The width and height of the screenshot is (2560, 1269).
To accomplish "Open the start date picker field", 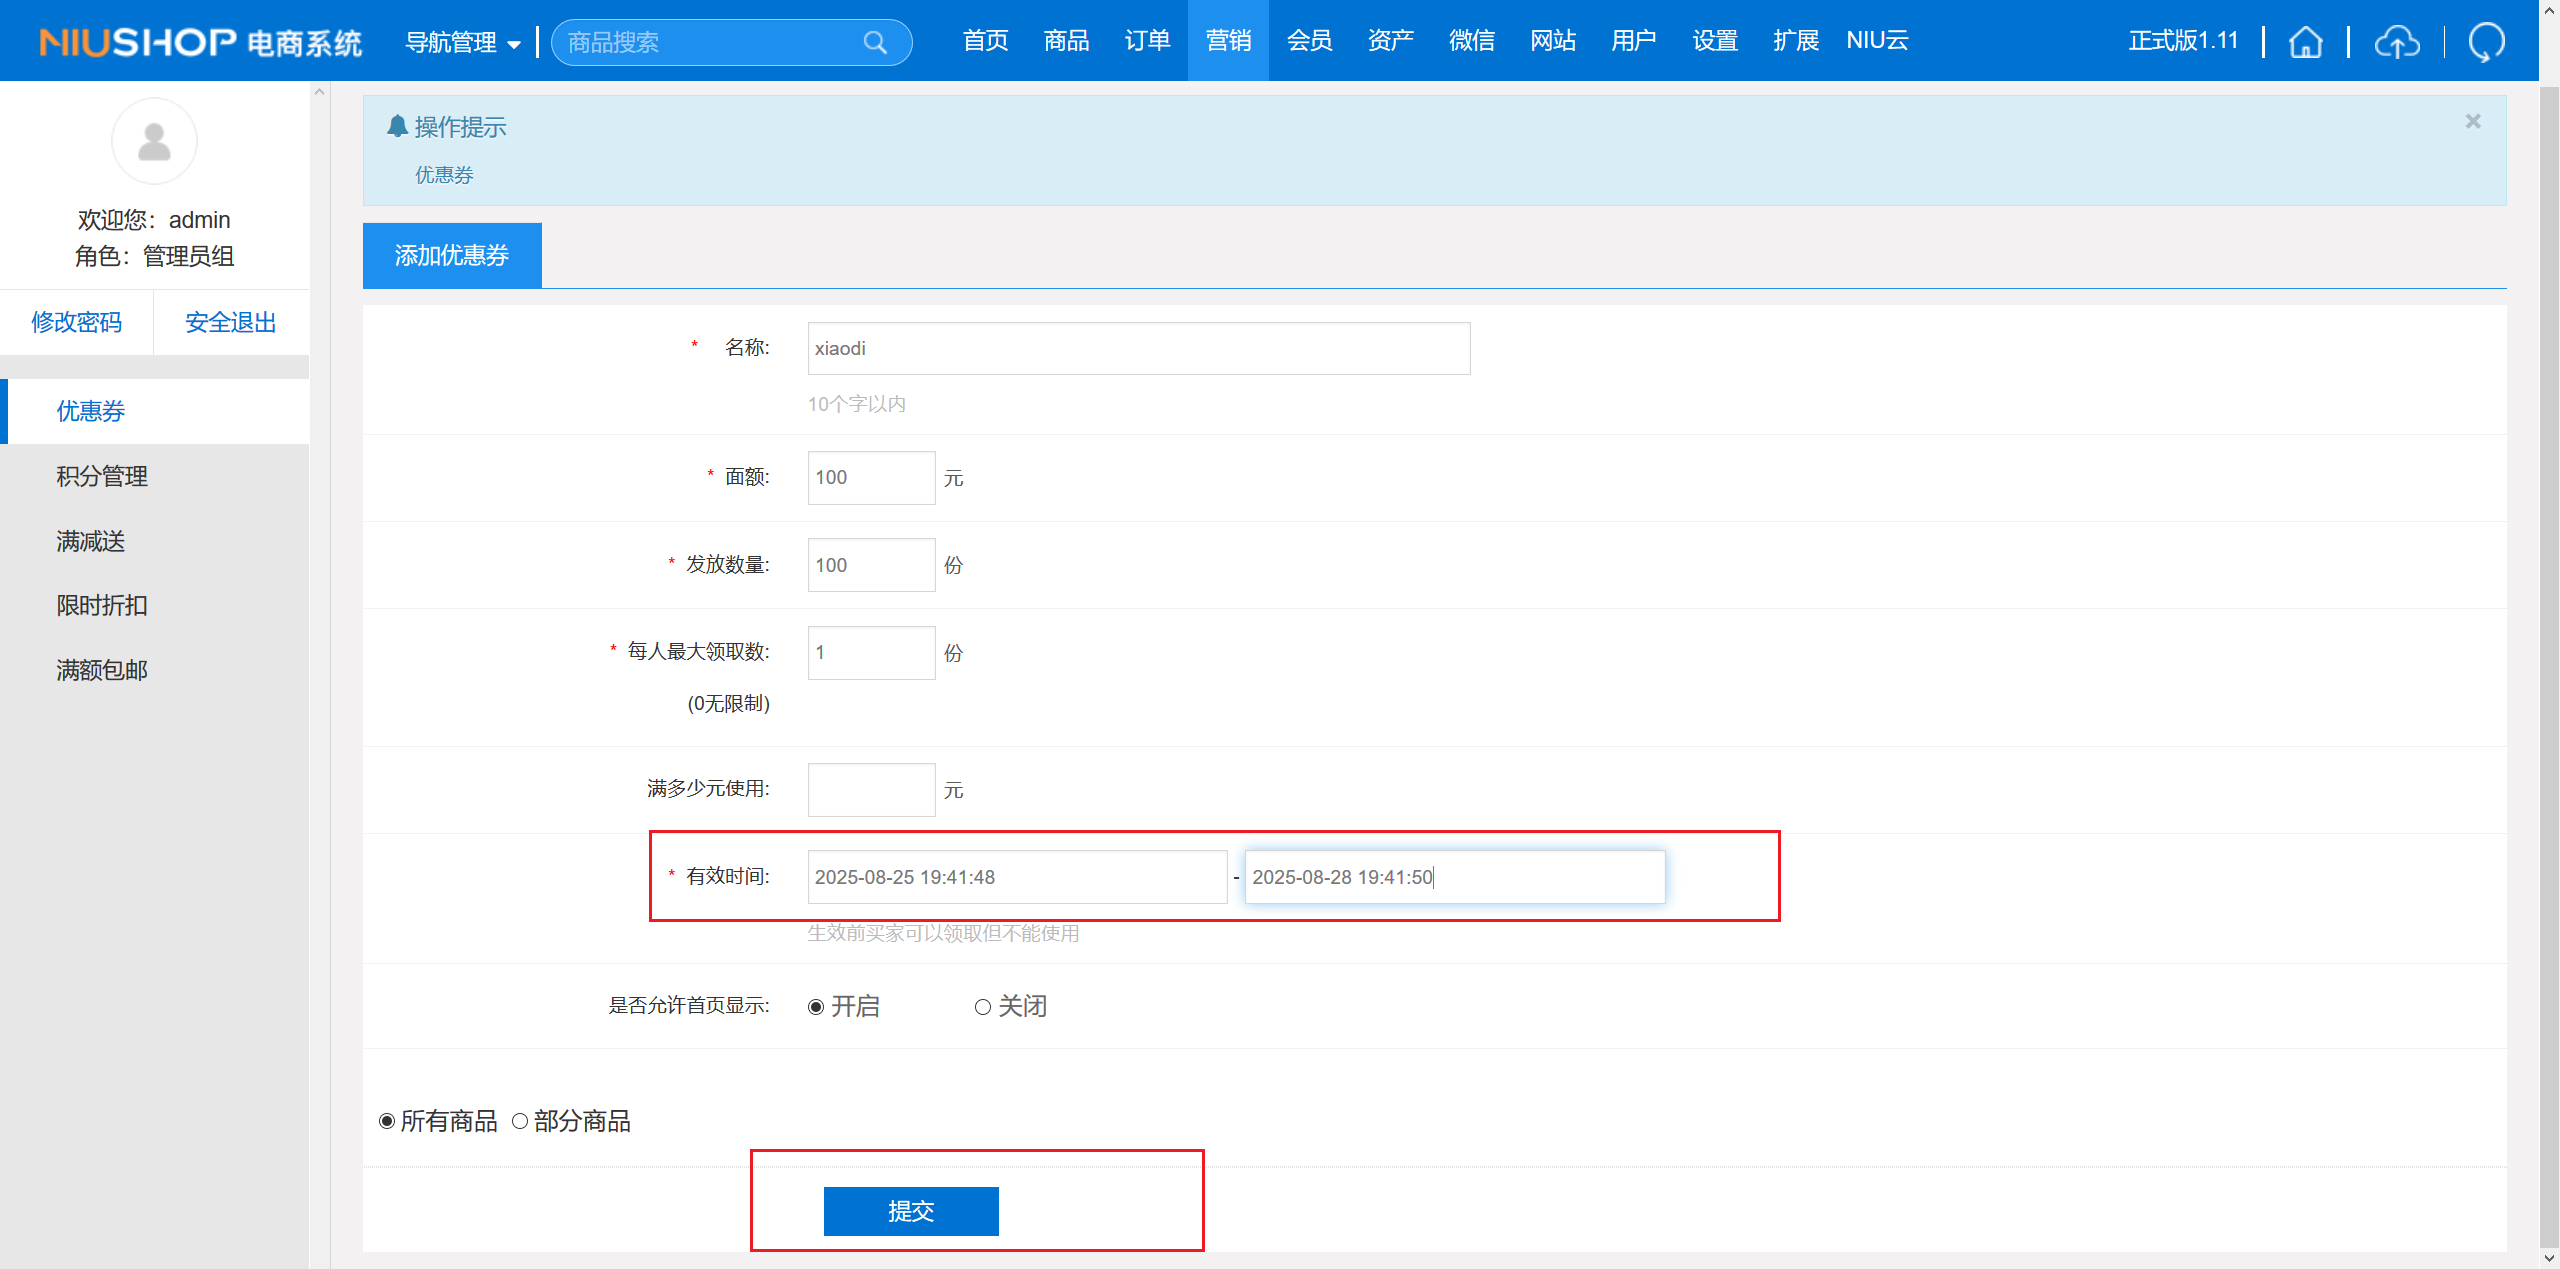I will pyautogui.click(x=1016, y=877).
